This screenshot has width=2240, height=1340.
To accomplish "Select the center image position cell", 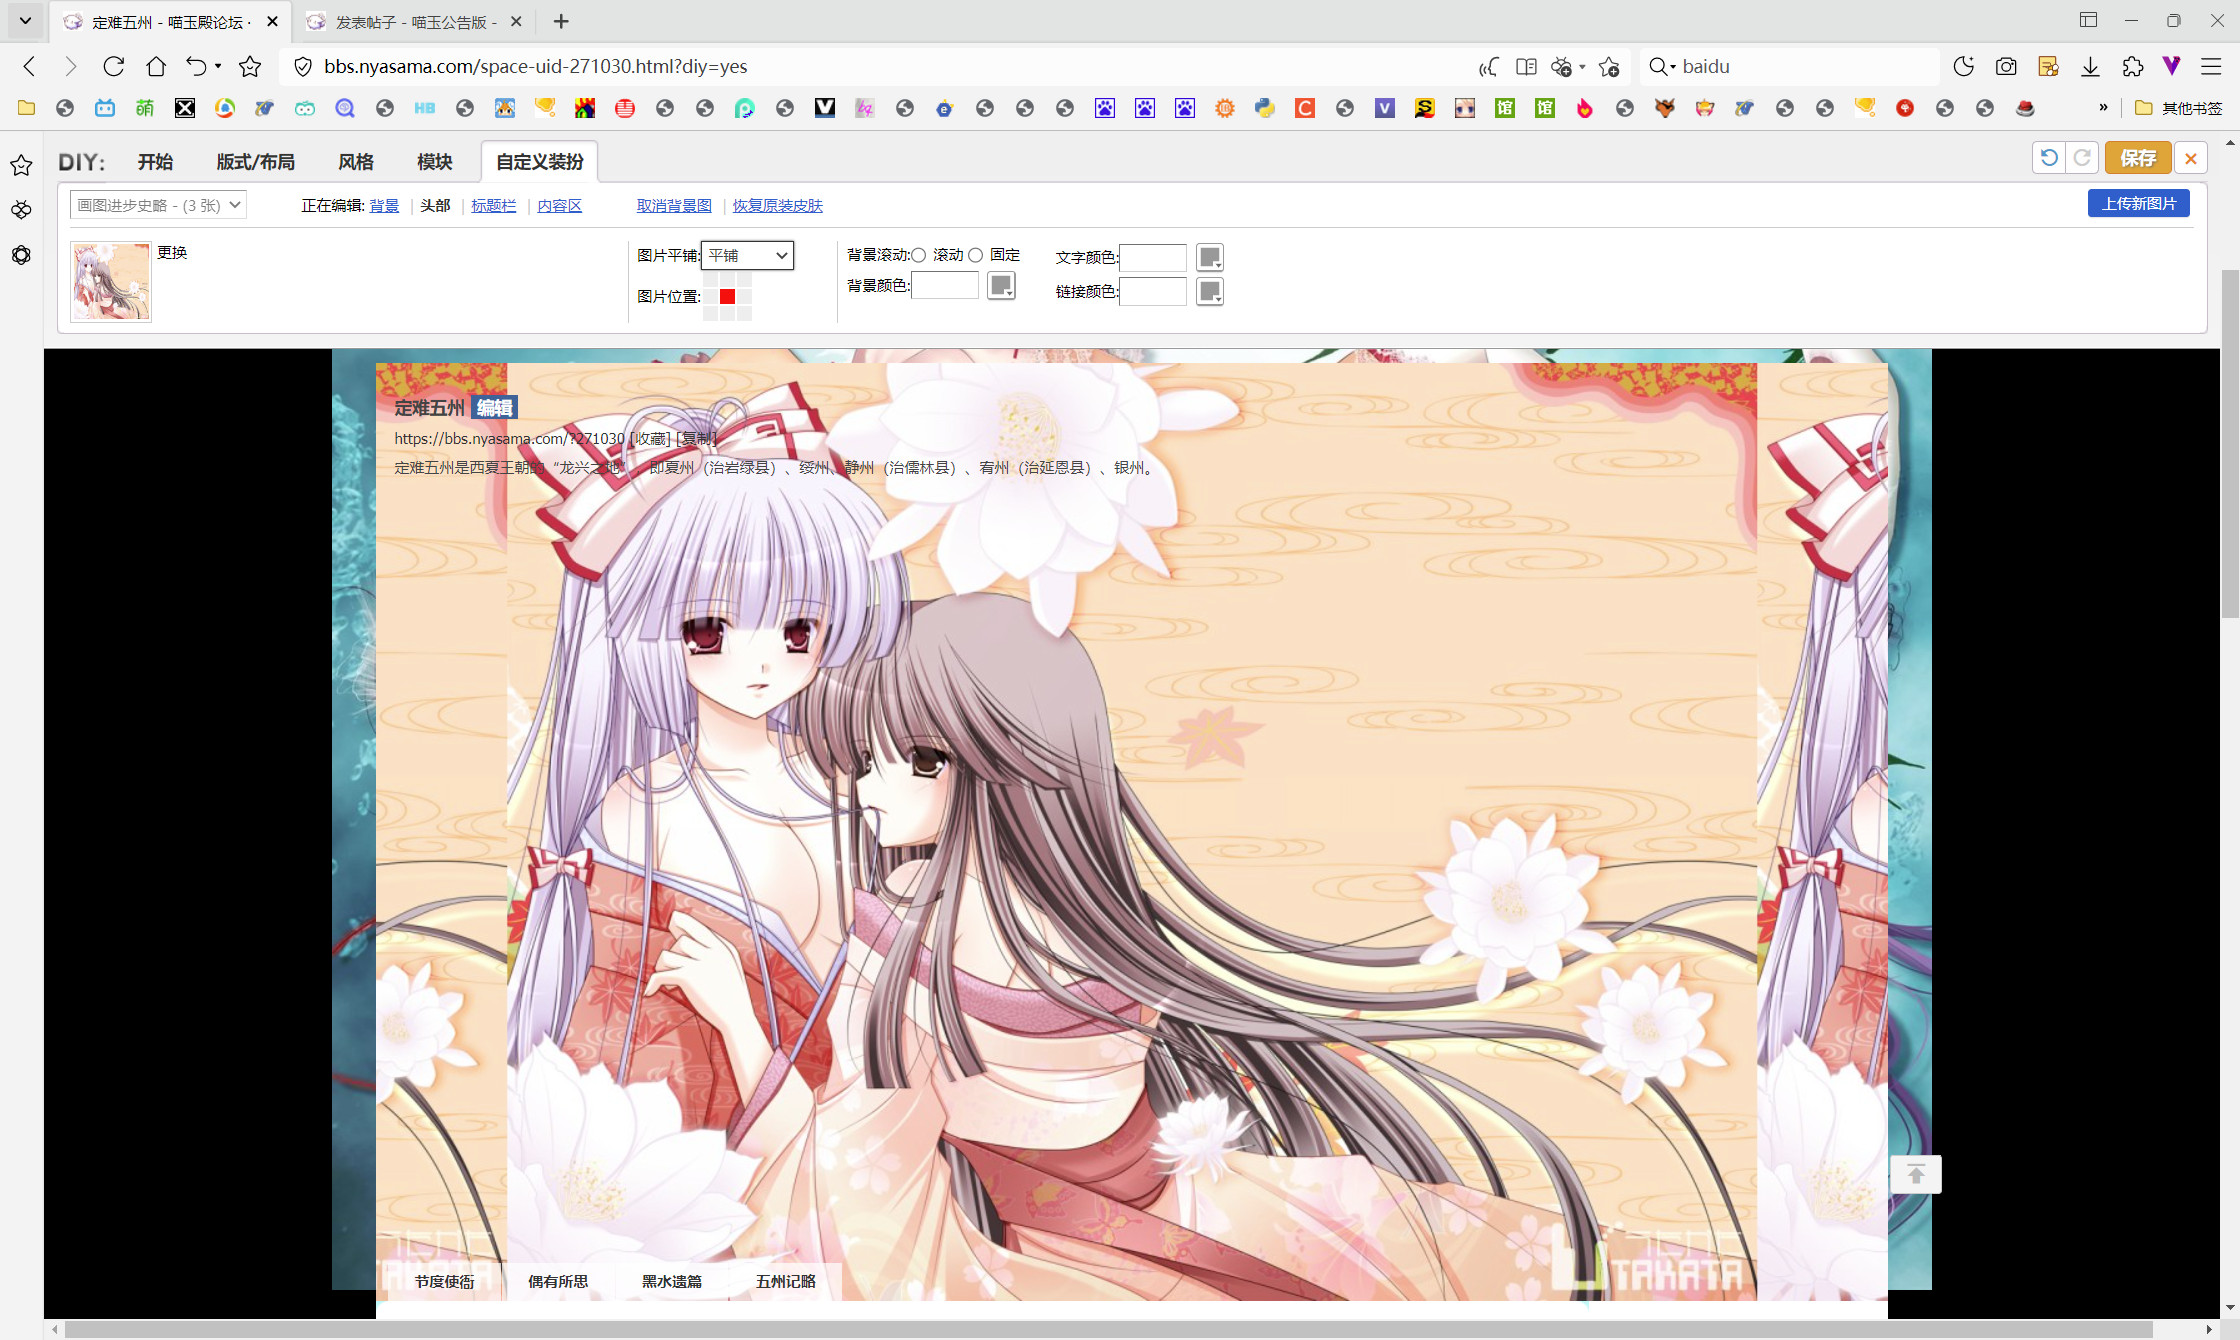I will point(727,296).
